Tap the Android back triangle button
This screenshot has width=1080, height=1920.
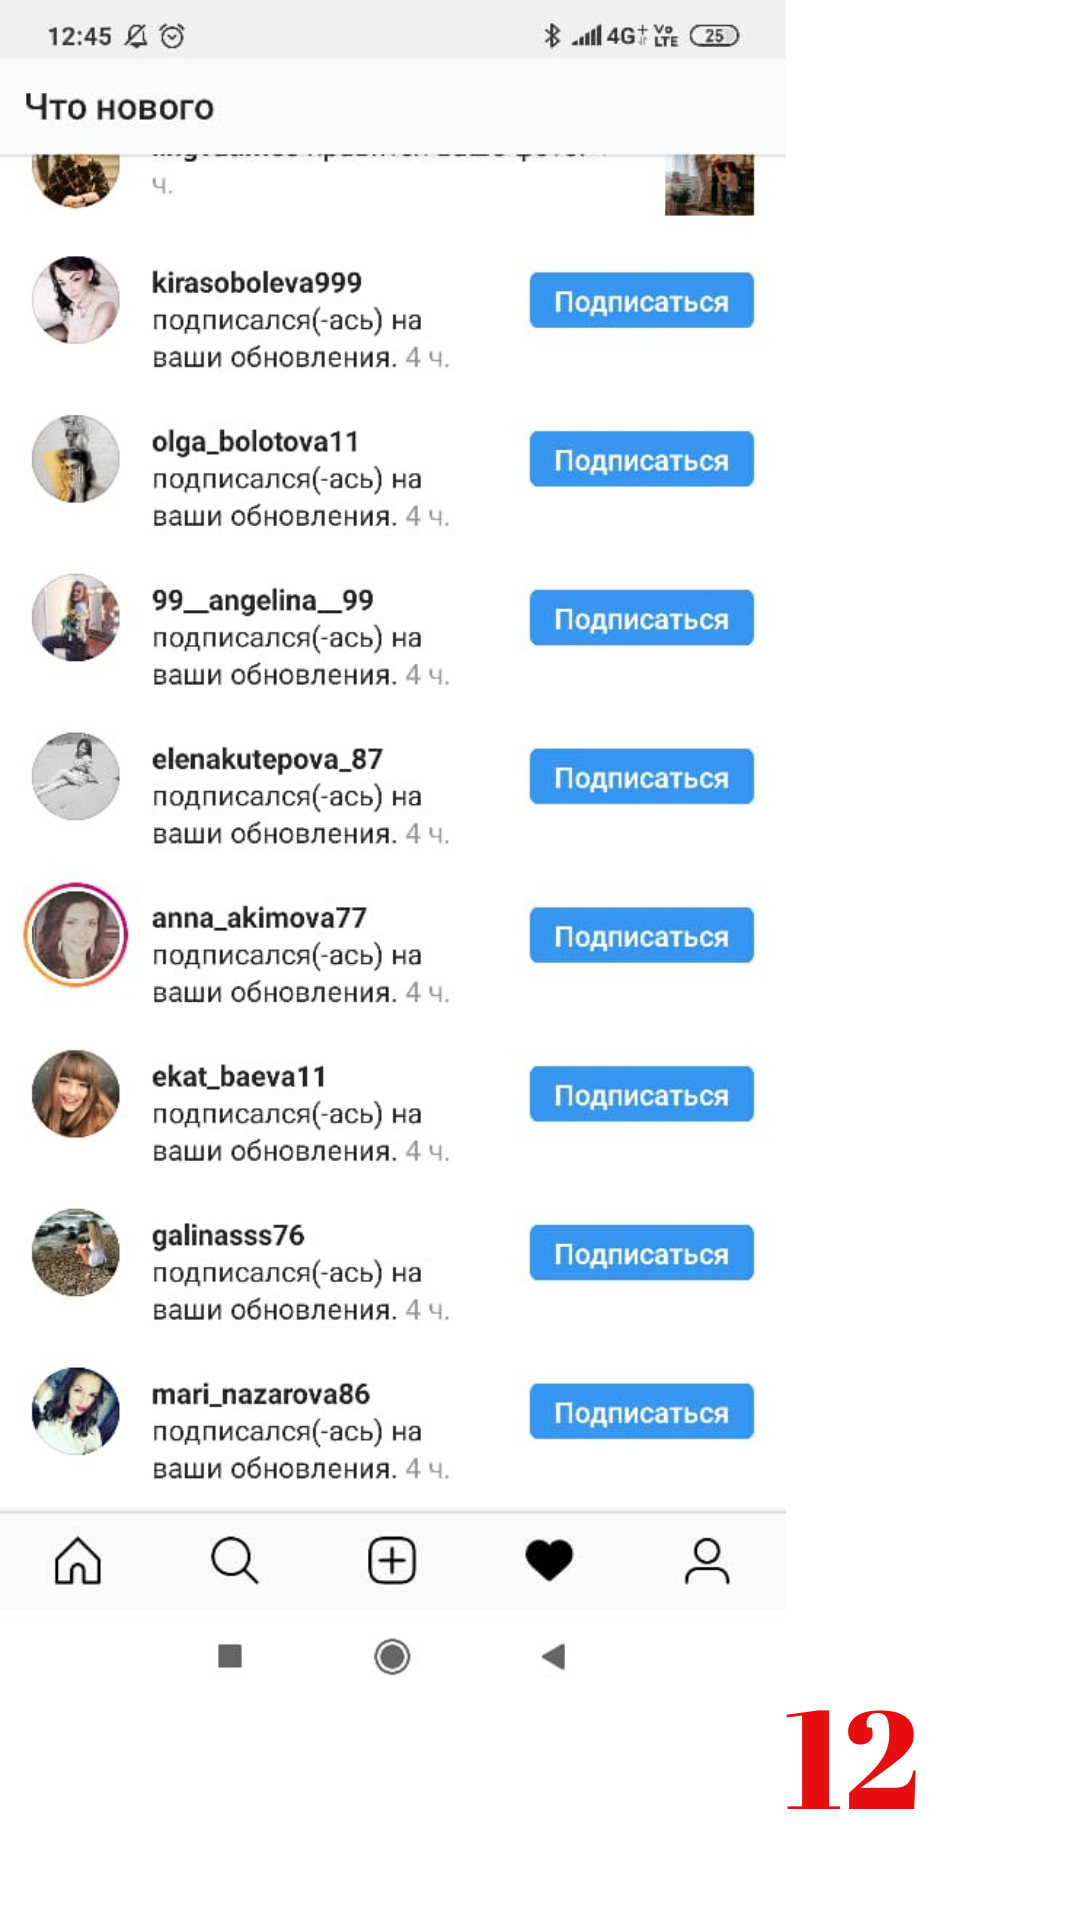[x=553, y=1657]
